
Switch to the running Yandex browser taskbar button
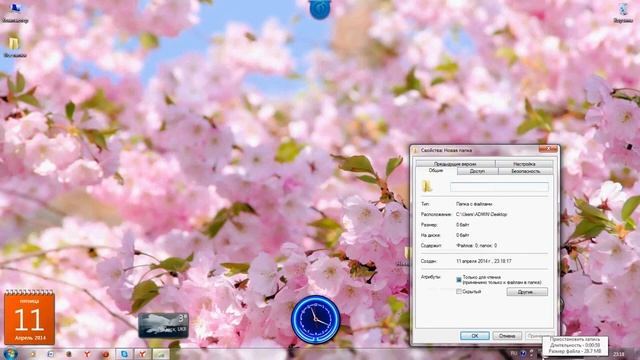coord(142,354)
